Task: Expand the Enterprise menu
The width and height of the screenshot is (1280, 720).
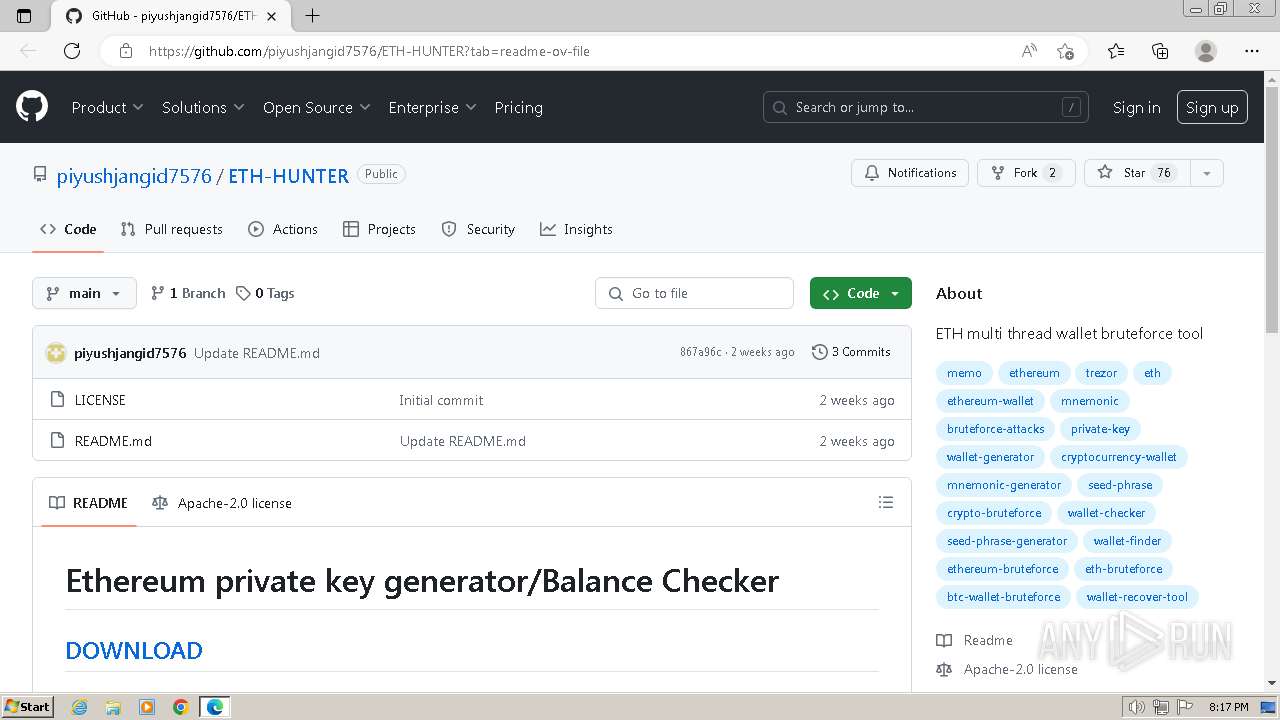Action: (x=432, y=107)
